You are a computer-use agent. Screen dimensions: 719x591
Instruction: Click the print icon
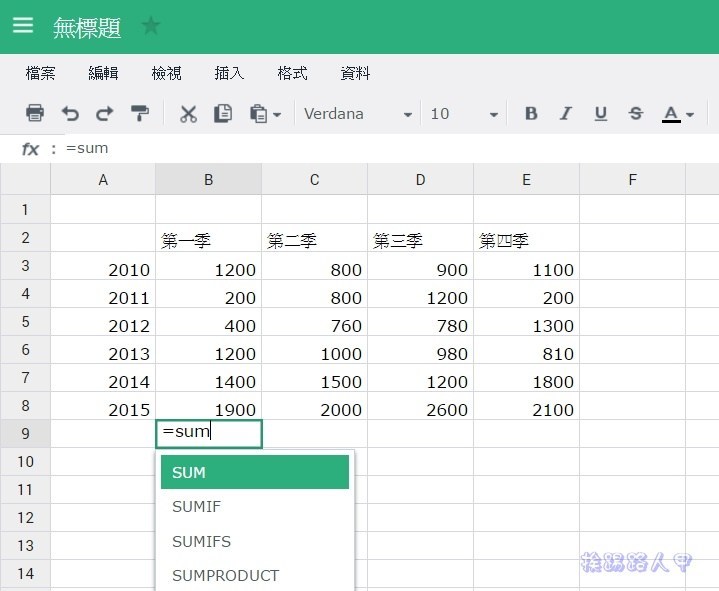coord(35,114)
